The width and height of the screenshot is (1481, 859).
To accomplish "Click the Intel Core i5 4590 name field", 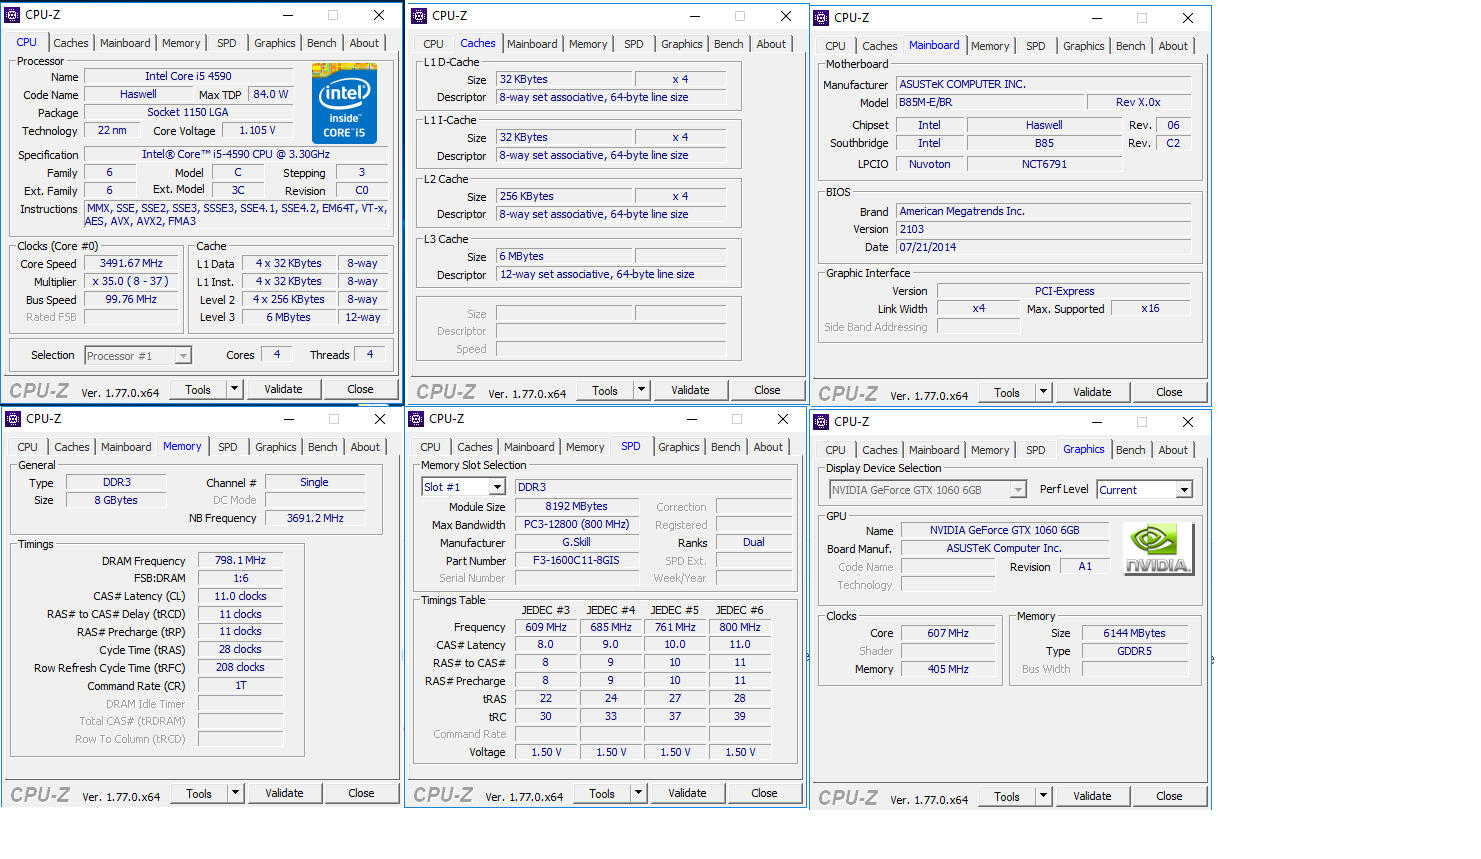I will tap(188, 76).
